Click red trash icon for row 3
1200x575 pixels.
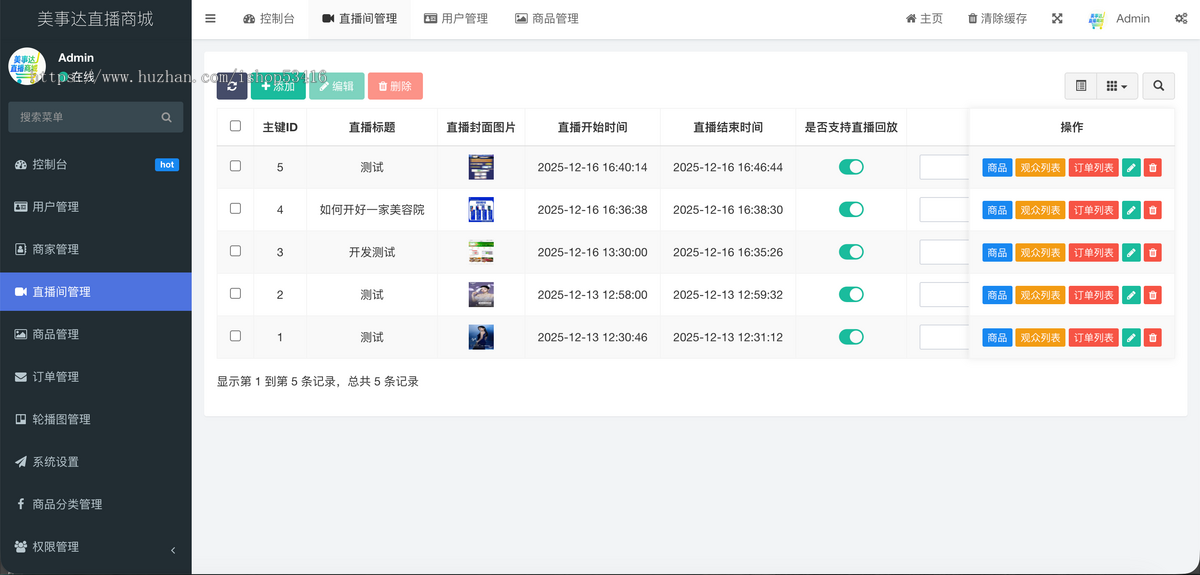point(1152,253)
